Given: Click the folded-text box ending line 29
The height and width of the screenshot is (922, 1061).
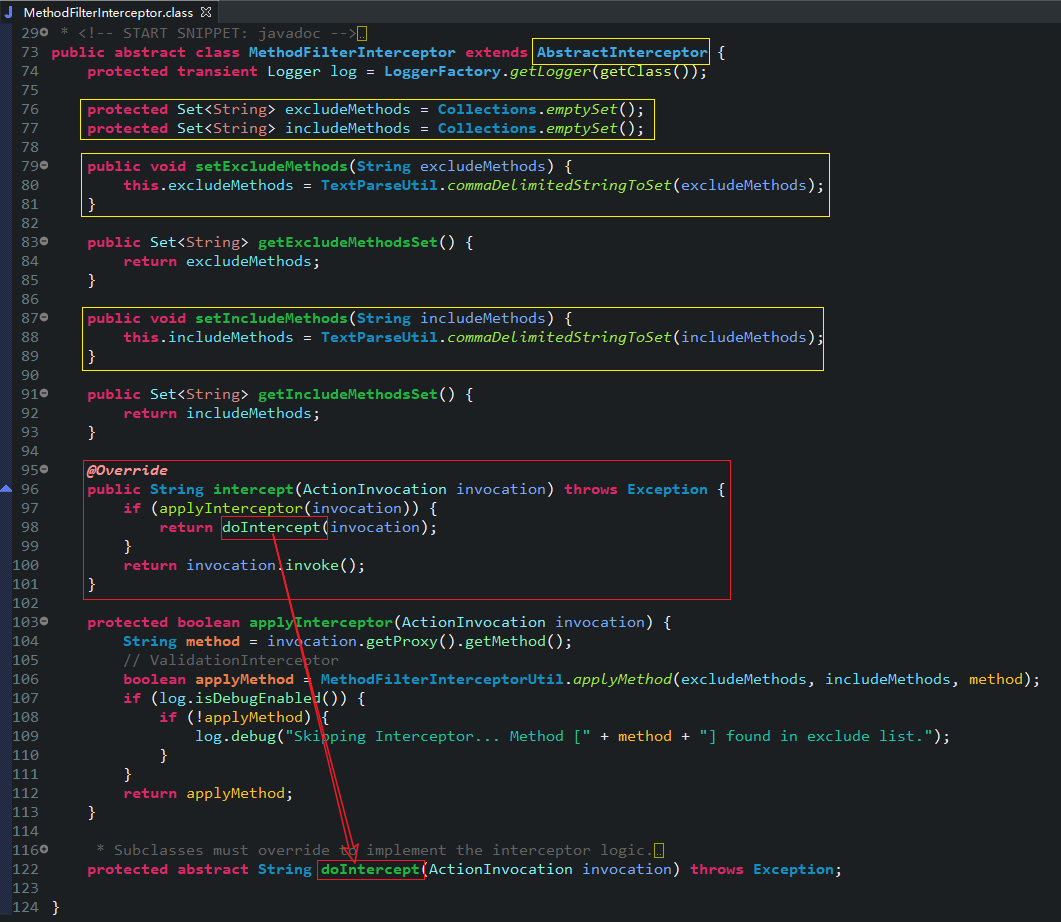Looking at the screenshot, I should [x=362, y=34].
